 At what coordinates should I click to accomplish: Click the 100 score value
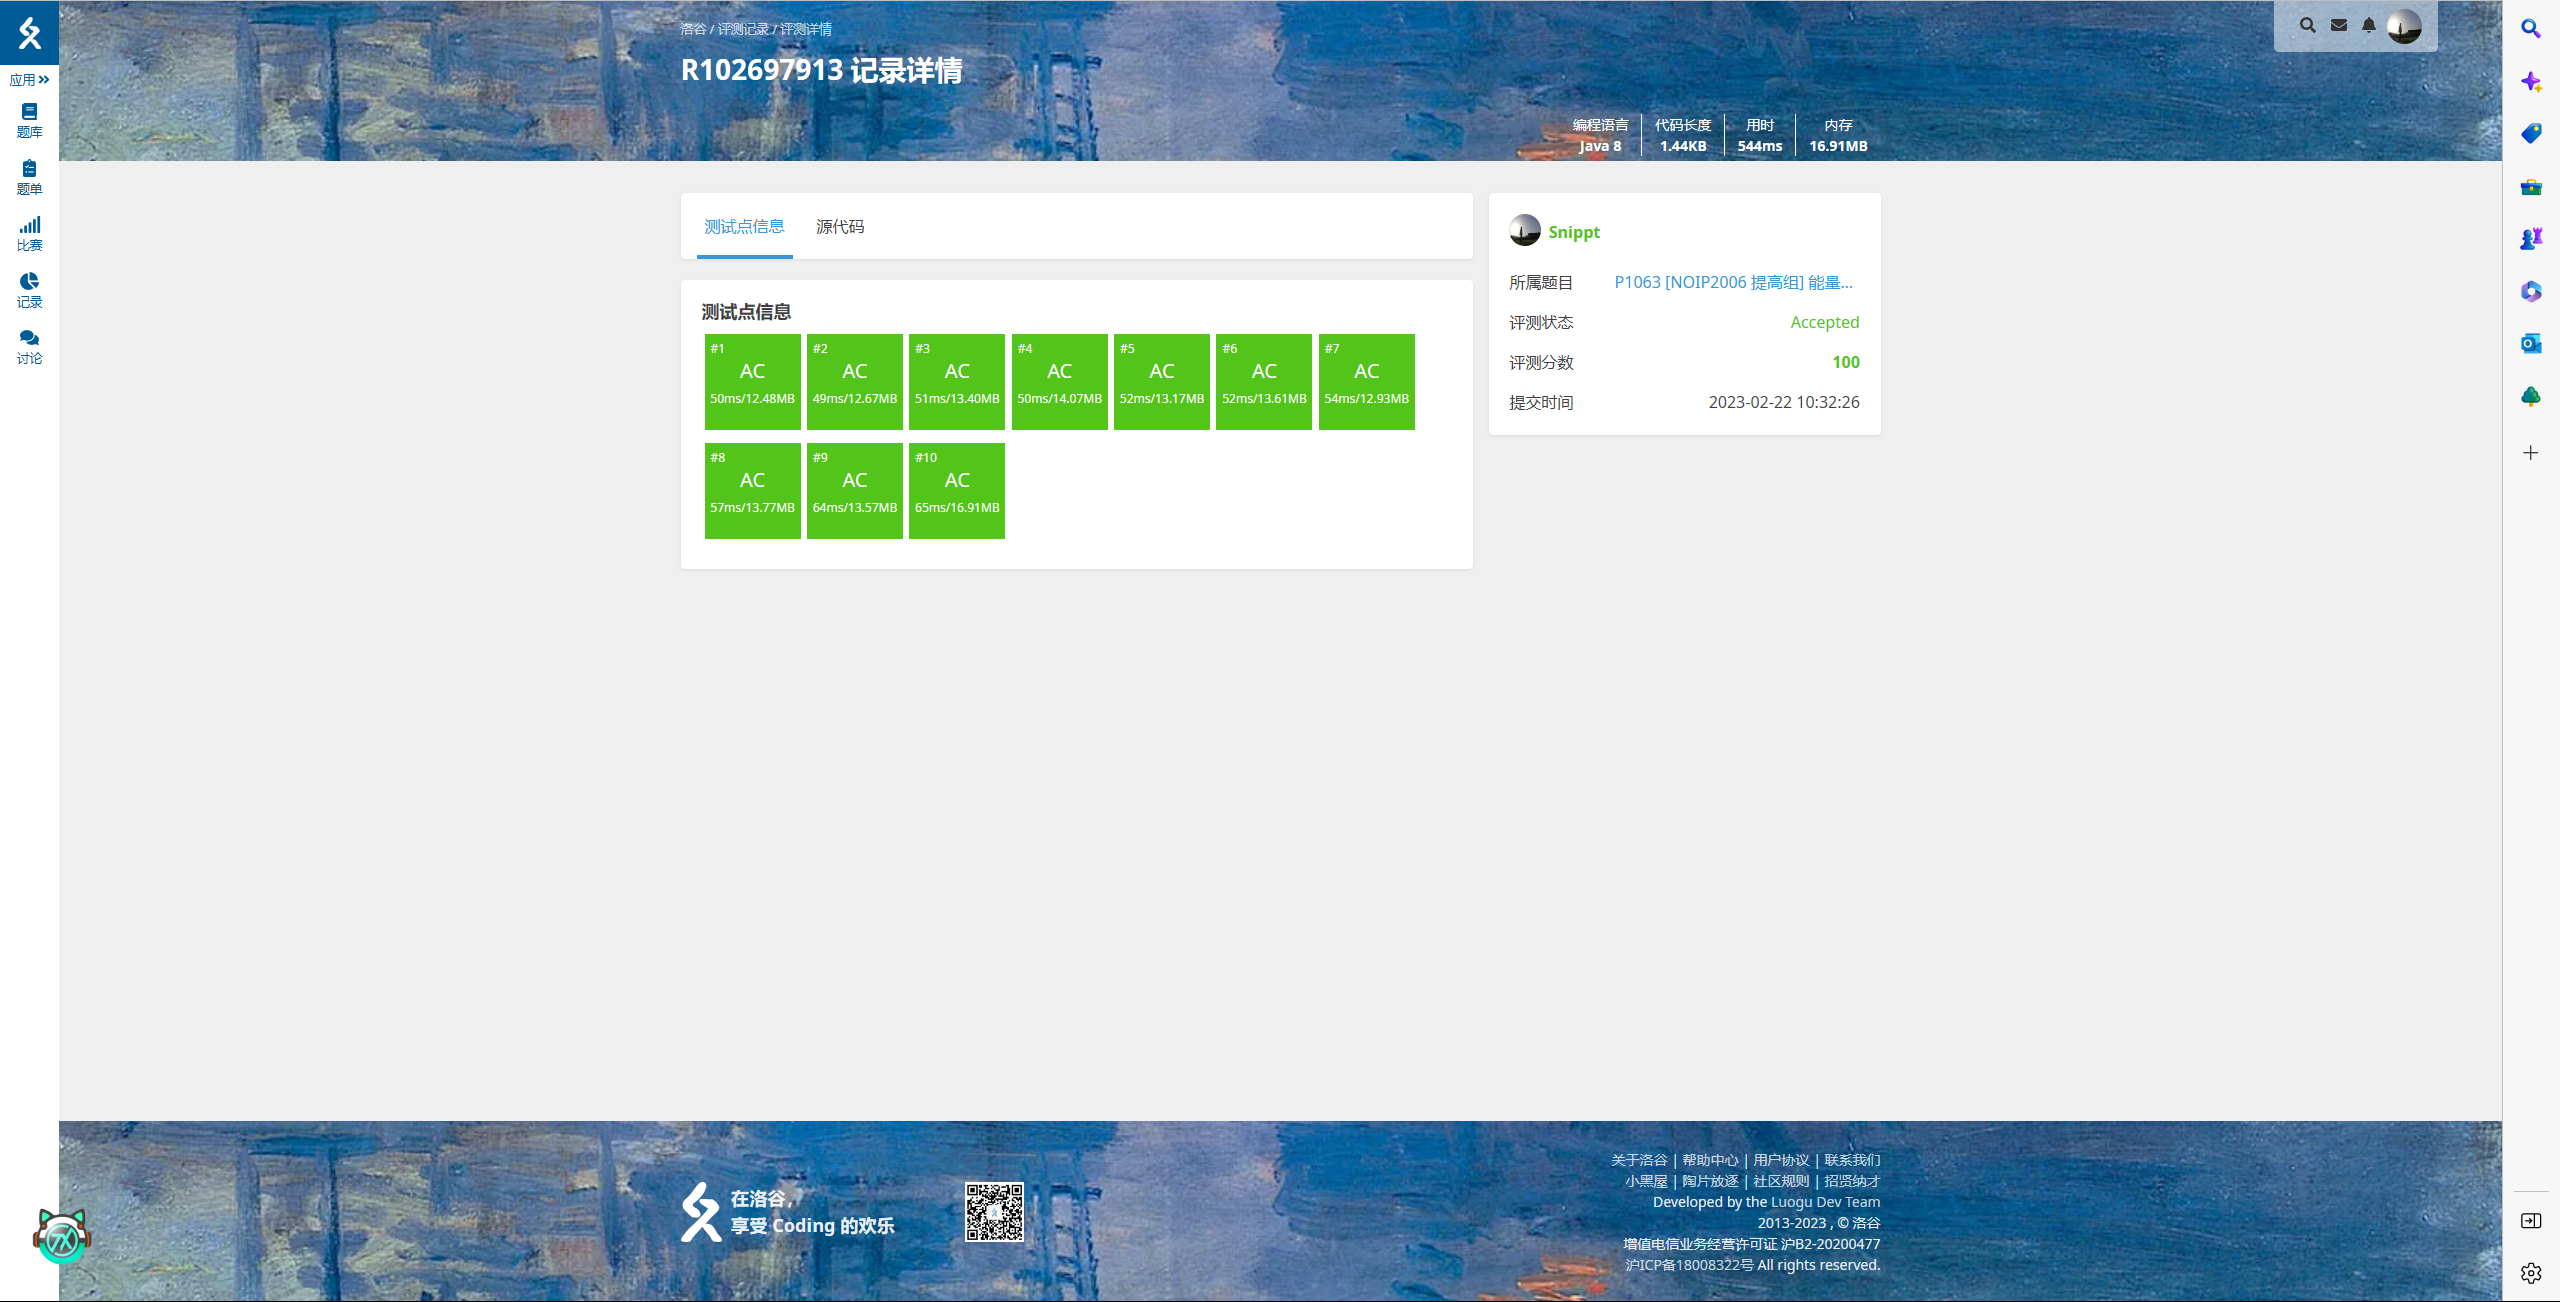1846,362
